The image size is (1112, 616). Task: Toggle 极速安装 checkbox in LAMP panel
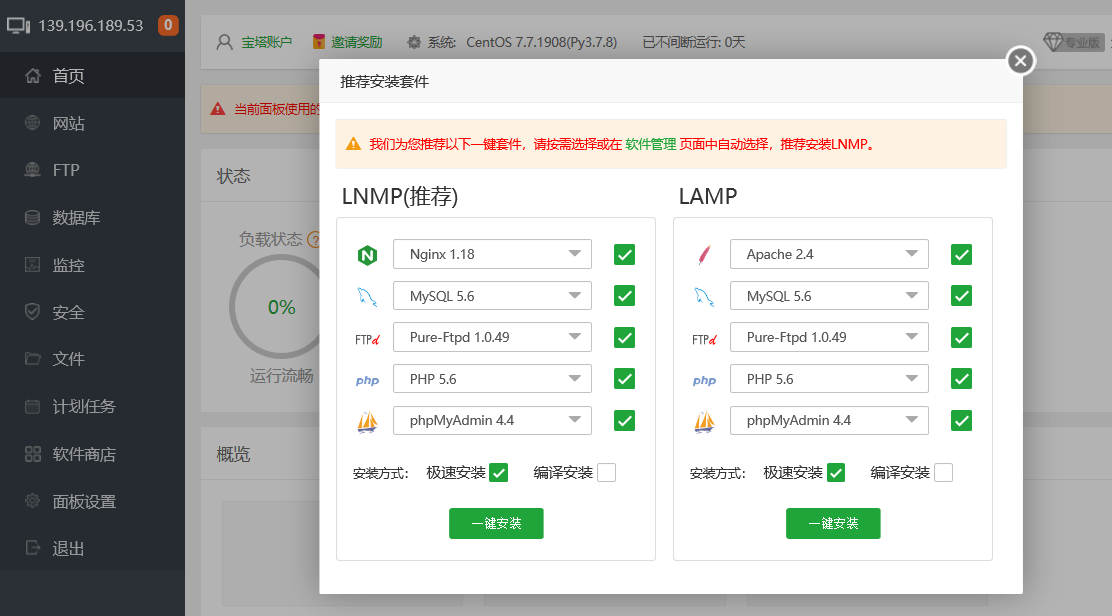point(836,472)
